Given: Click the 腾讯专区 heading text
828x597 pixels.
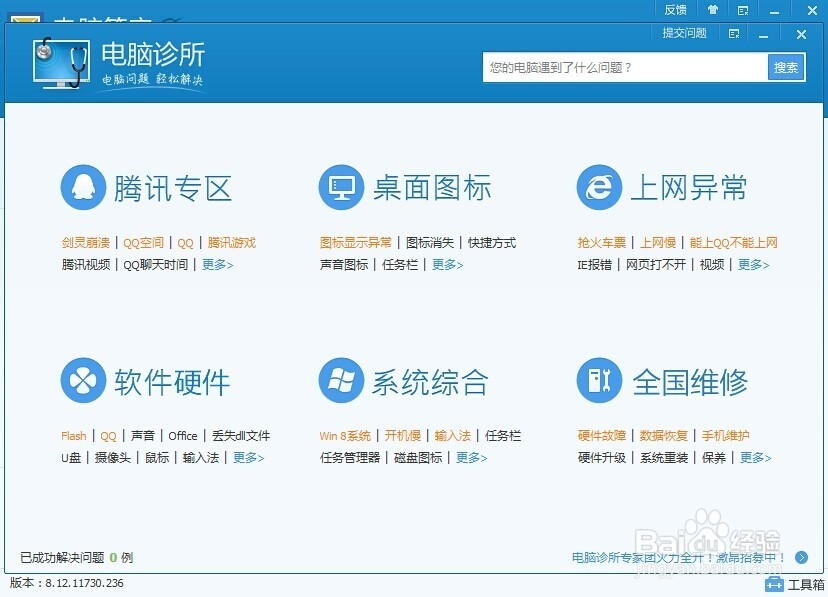Looking at the screenshot, I should 173,188.
